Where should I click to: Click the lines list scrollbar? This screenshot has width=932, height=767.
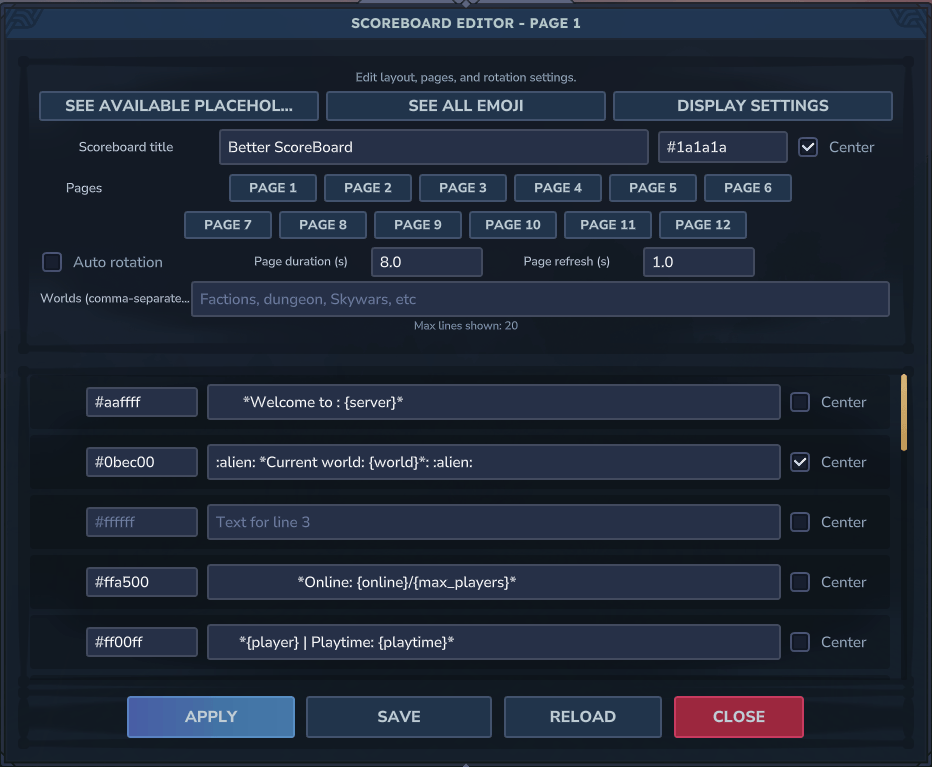904,412
